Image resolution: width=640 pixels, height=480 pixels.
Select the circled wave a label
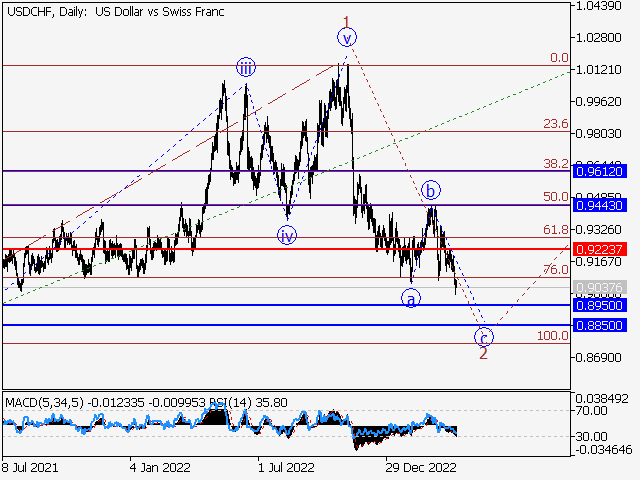411,298
